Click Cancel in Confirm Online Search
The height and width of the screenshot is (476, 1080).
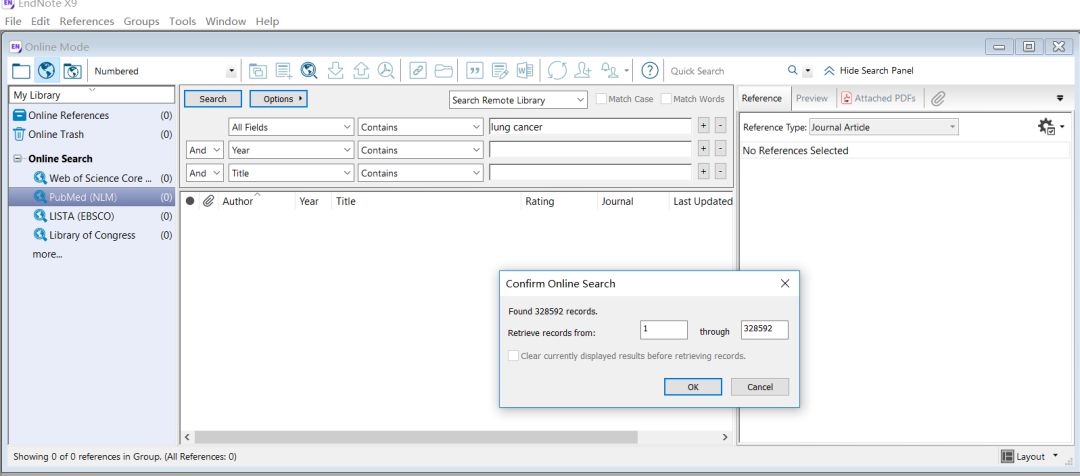click(x=760, y=387)
